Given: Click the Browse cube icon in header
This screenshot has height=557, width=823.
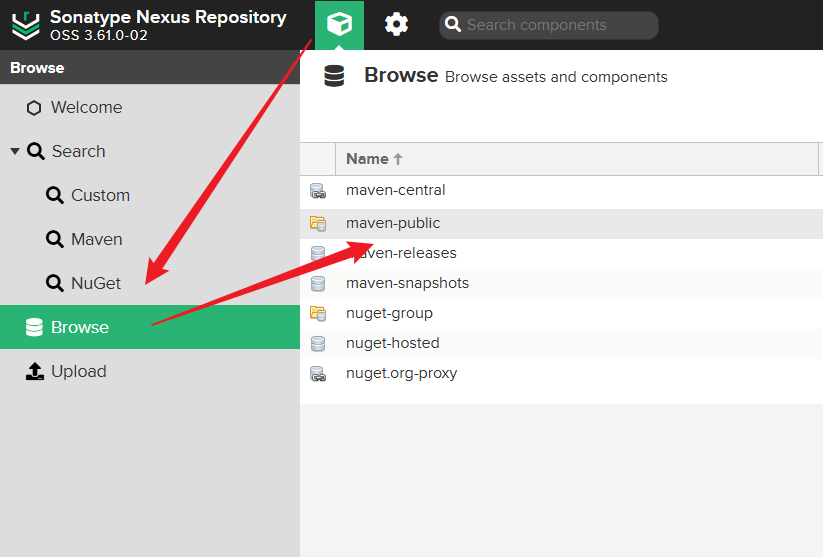Looking at the screenshot, I should point(339,24).
